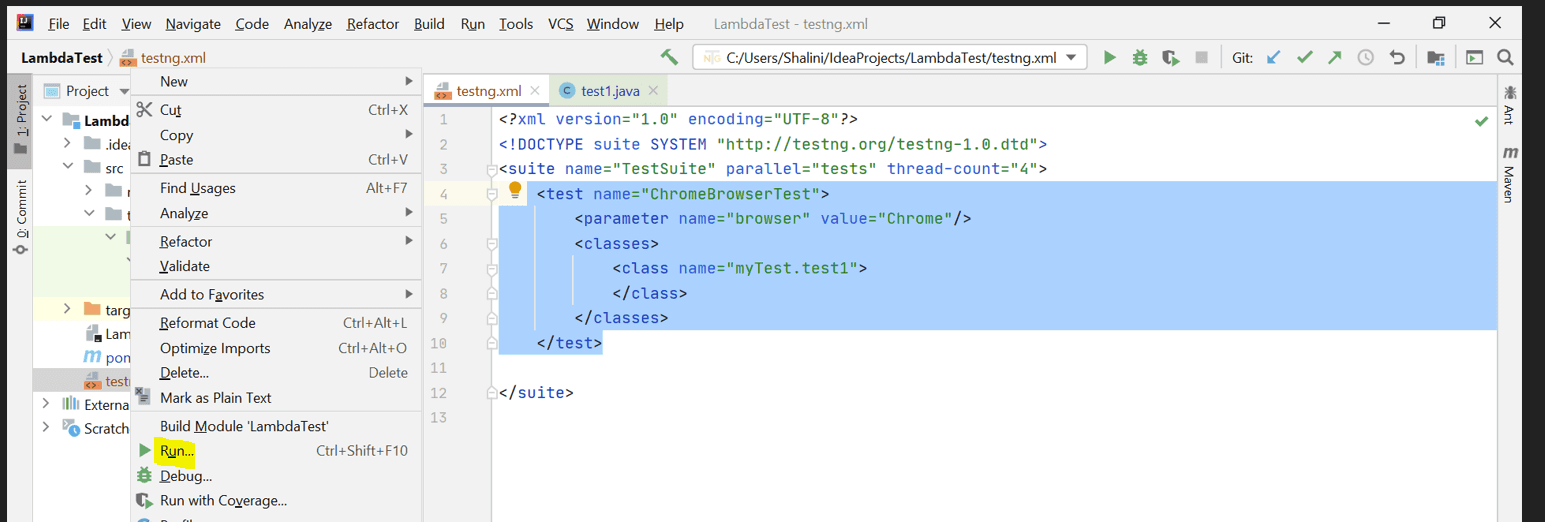
Task: Choose Run... from the context menu
Action: tap(276, 451)
